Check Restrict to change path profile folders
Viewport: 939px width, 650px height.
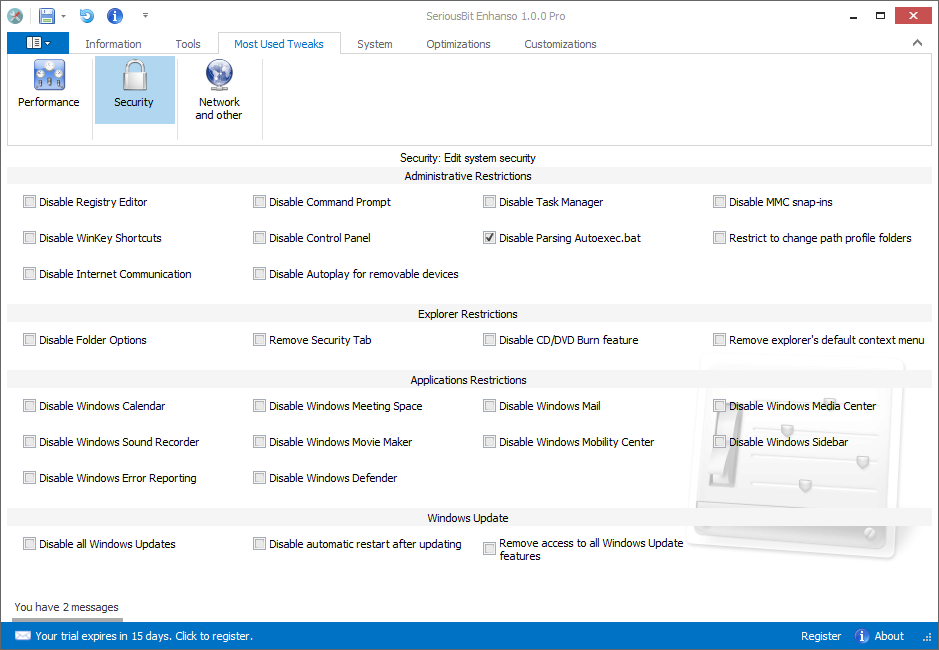[x=719, y=238]
